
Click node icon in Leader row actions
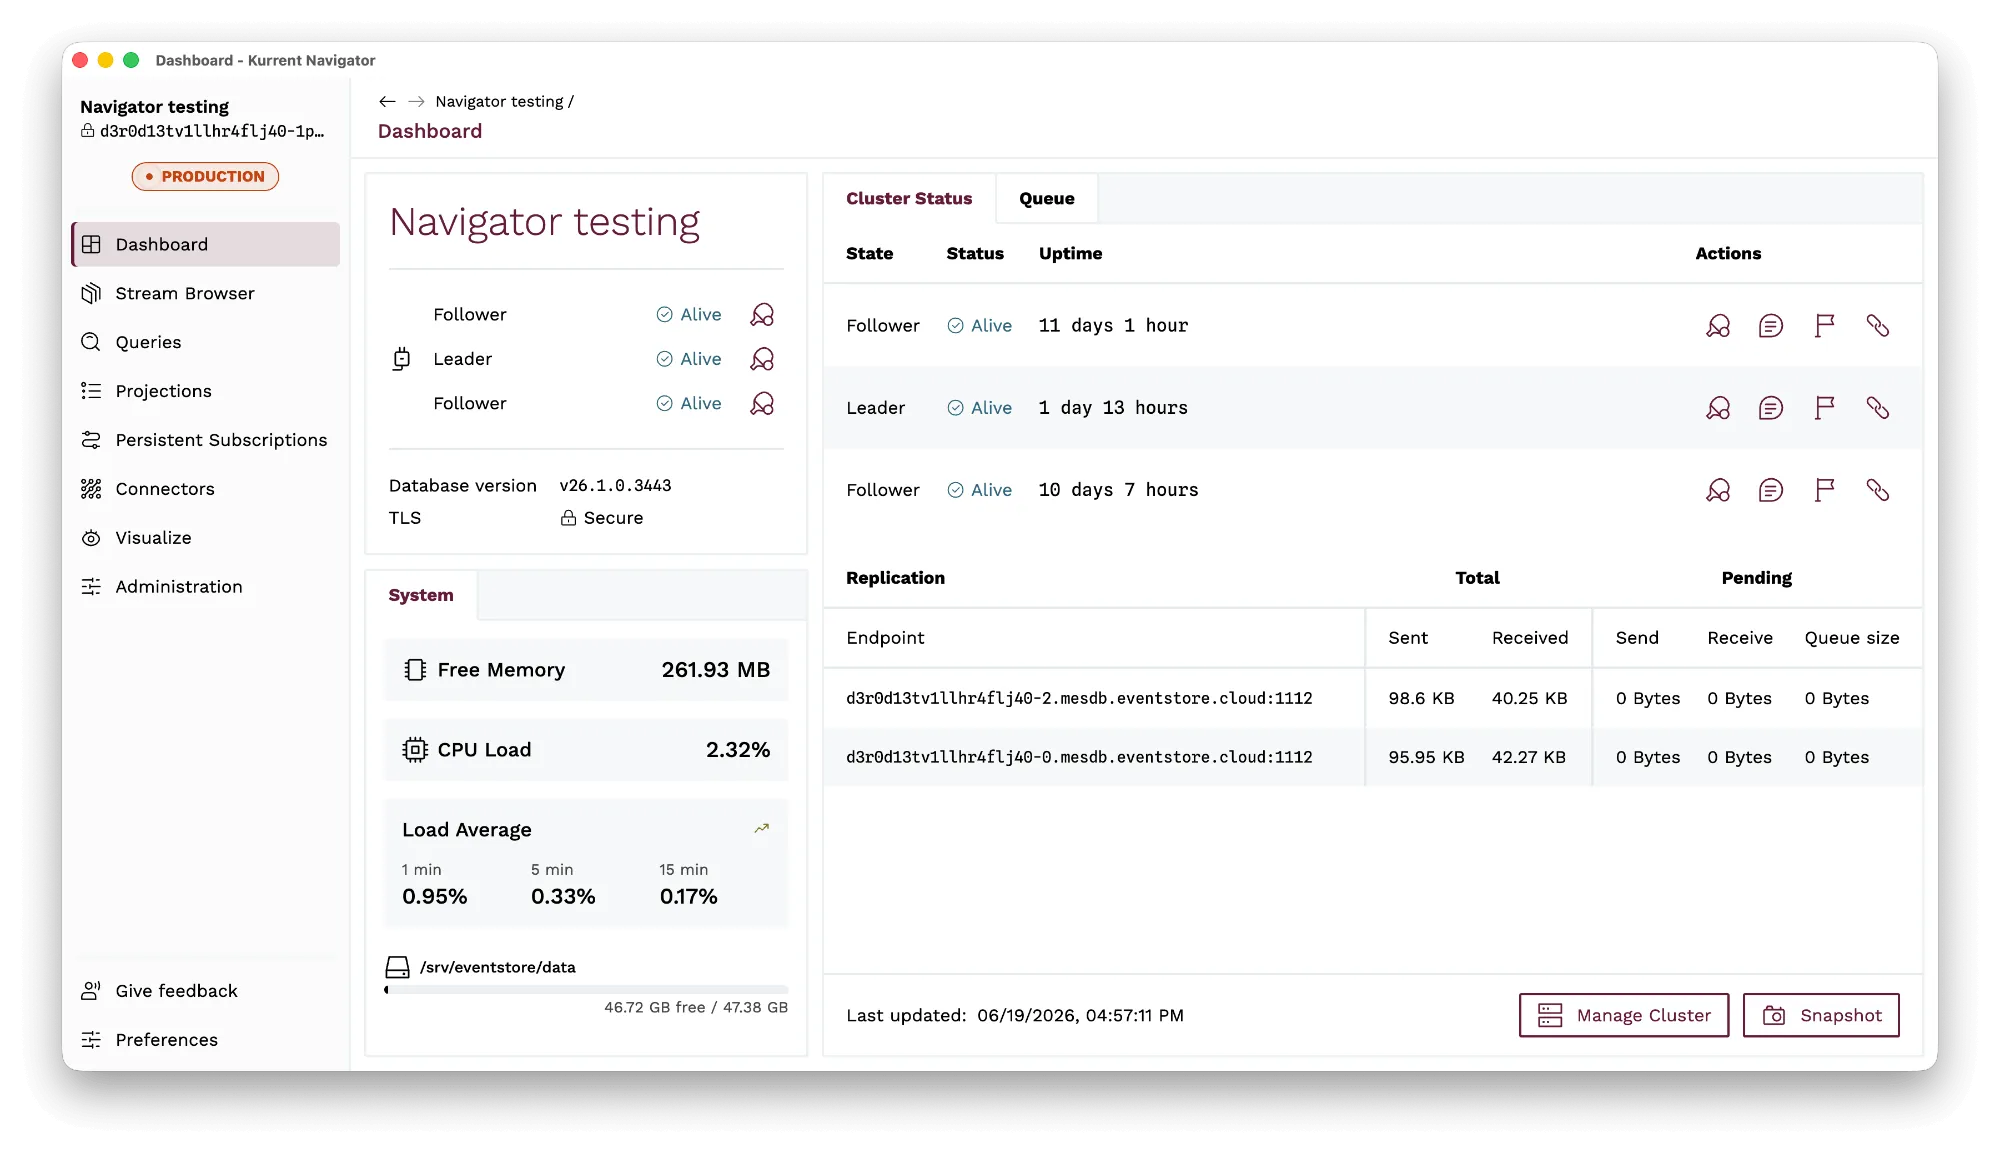[x=1718, y=408]
